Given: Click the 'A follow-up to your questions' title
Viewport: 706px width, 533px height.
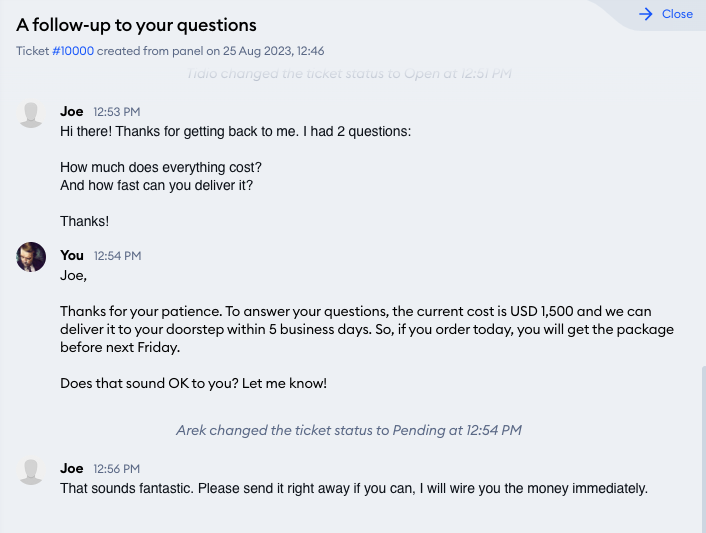Looking at the screenshot, I should 136,25.
